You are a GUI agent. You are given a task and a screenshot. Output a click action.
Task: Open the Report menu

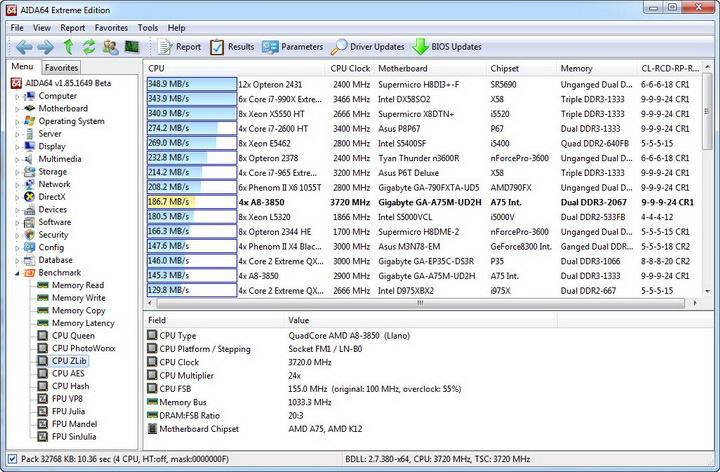tap(73, 28)
